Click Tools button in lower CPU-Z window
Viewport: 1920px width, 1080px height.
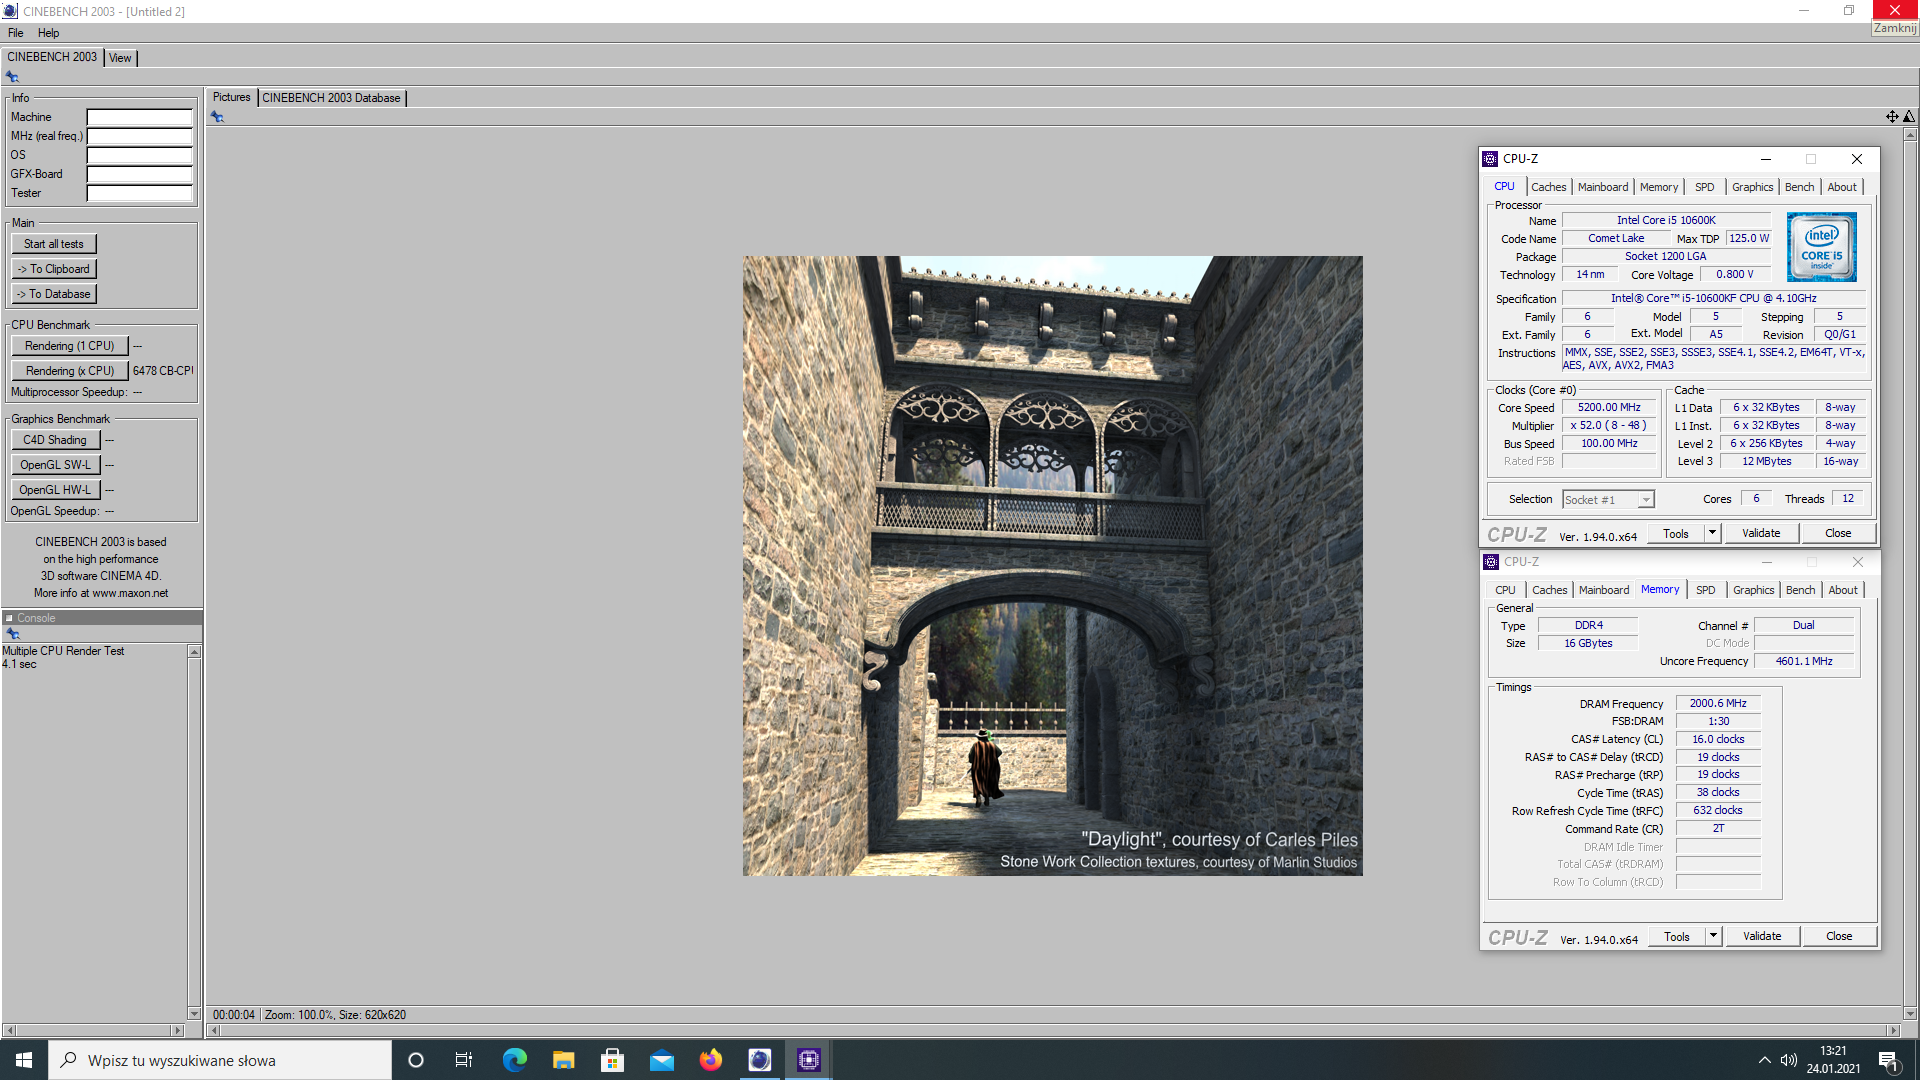coord(1677,936)
